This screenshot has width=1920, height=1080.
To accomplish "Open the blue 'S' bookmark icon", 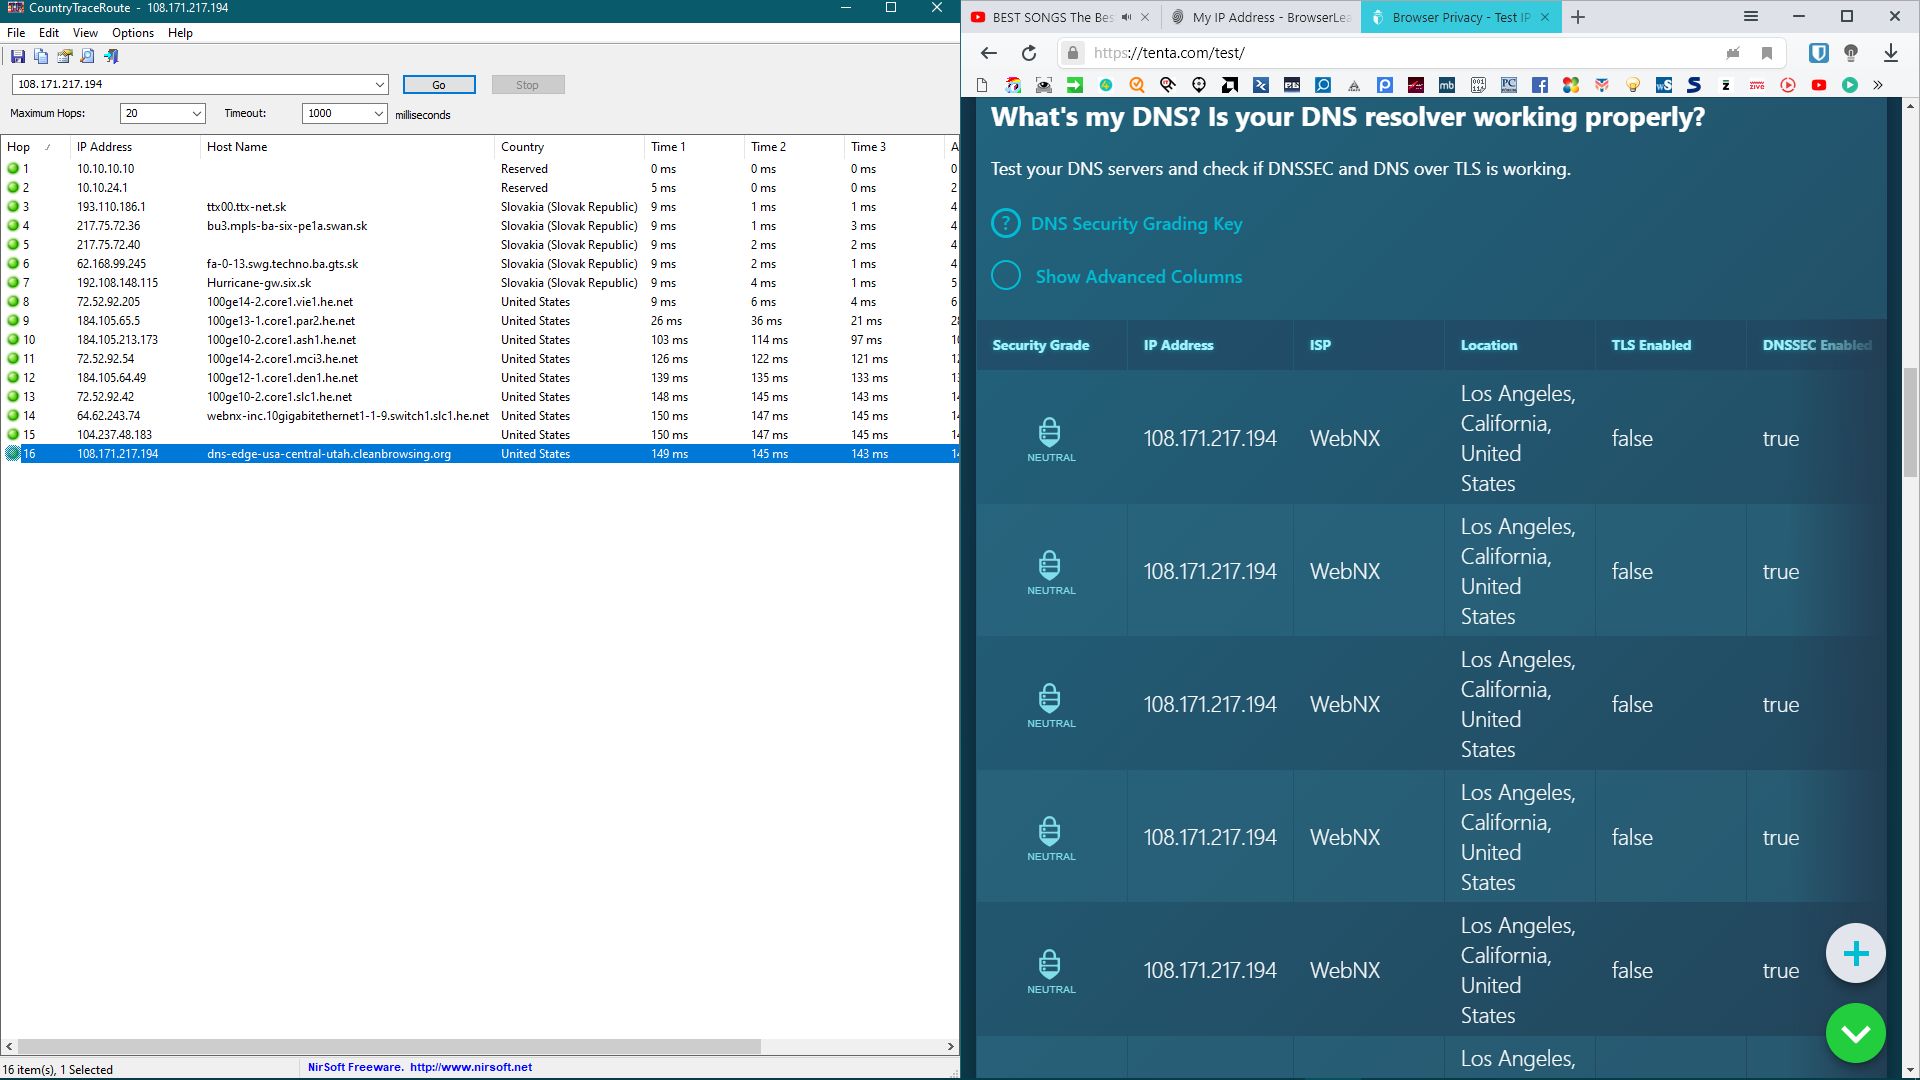I will pos(1695,85).
